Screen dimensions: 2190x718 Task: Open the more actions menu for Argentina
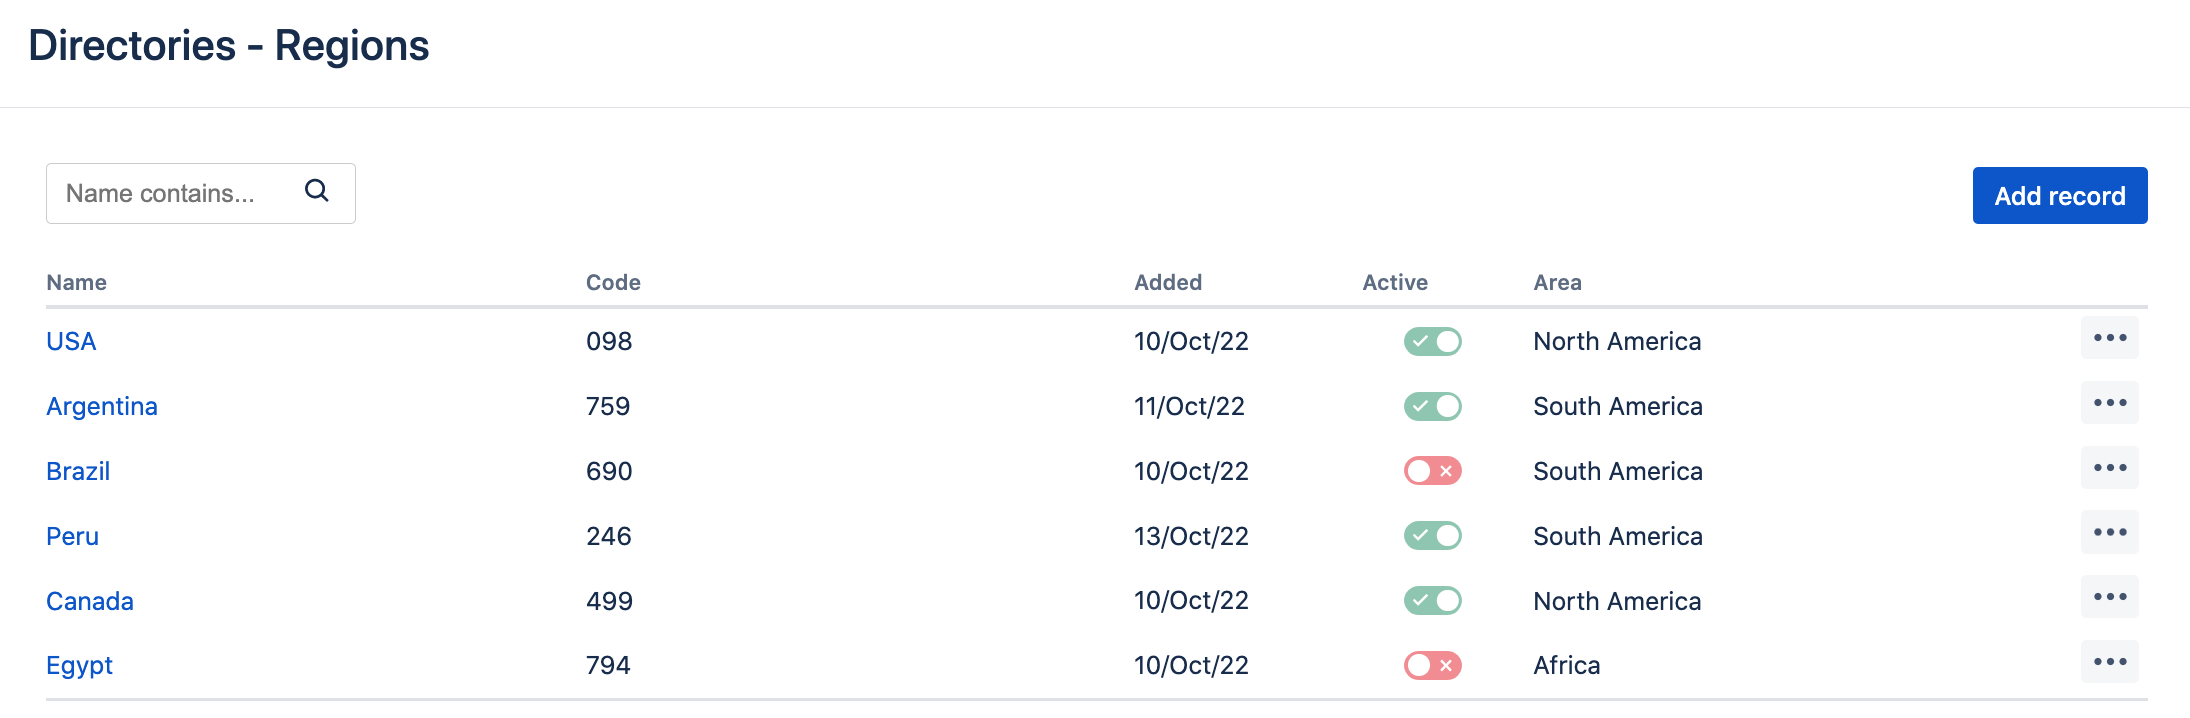coord(2109,403)
